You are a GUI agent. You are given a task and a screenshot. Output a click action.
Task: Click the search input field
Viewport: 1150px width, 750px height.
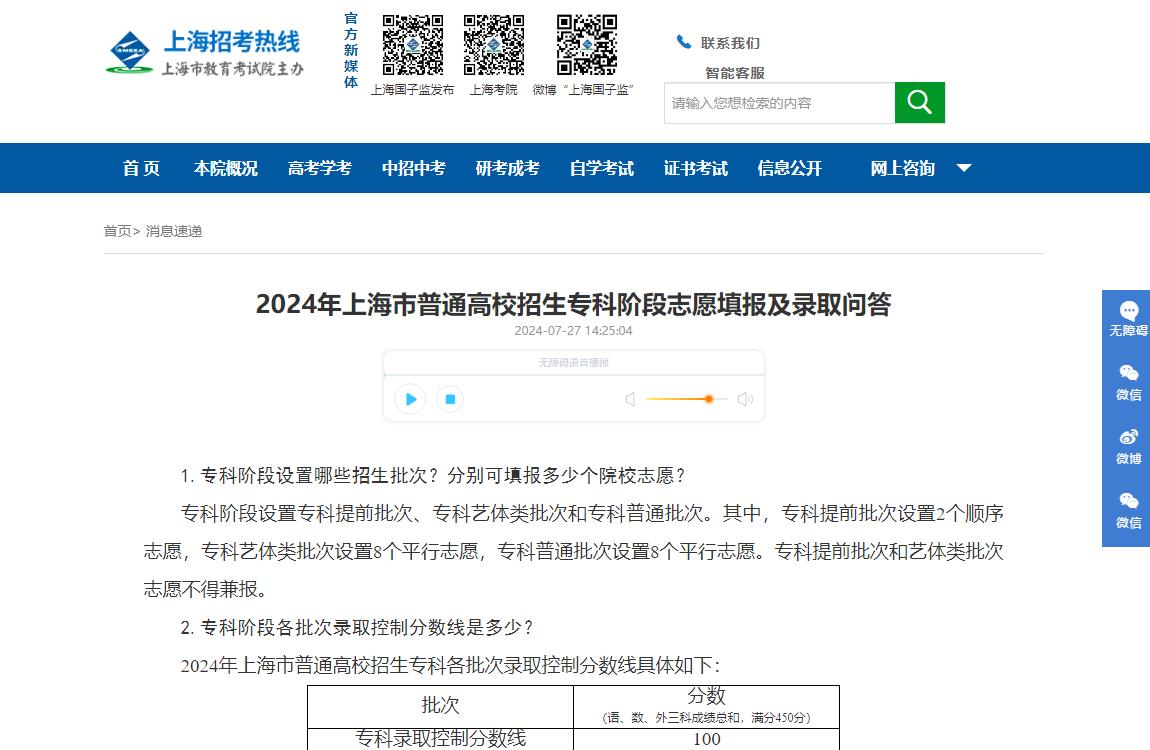(x=779, y=102)
